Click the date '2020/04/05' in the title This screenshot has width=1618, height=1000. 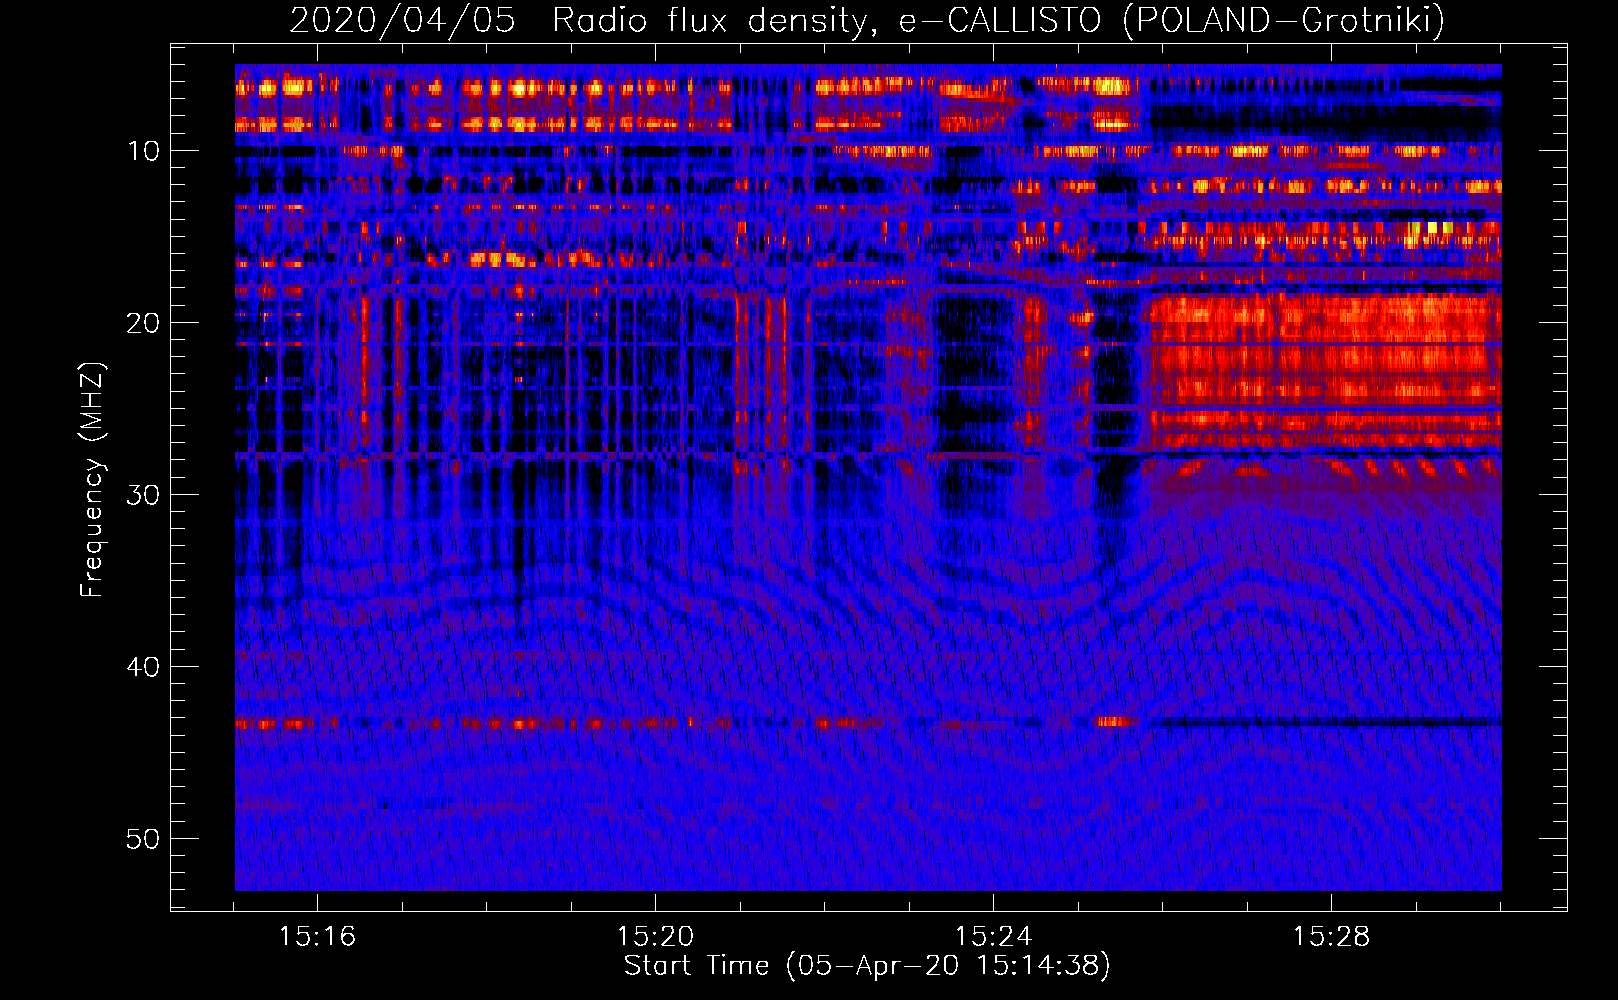pos(402,20)
